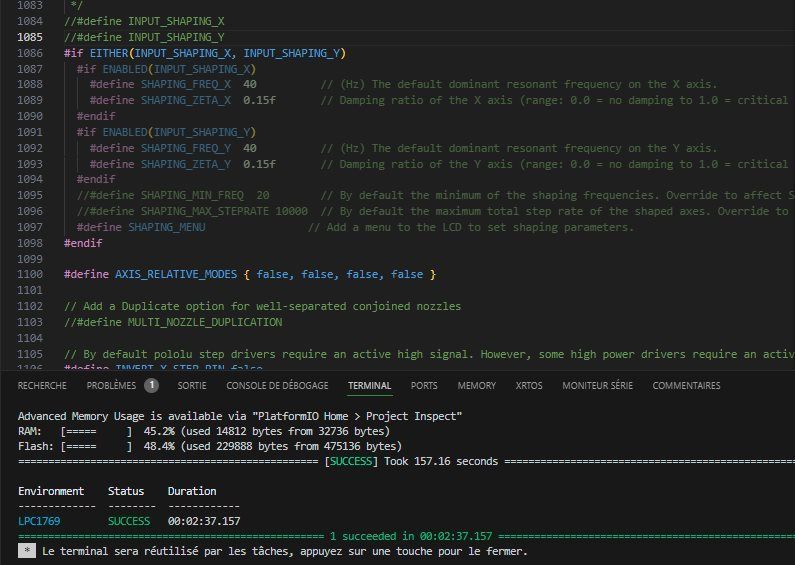The width and height of the screenshot is (795, 565).
Task: Click the asterisk marker in terminal message
Action: [27, 551]
